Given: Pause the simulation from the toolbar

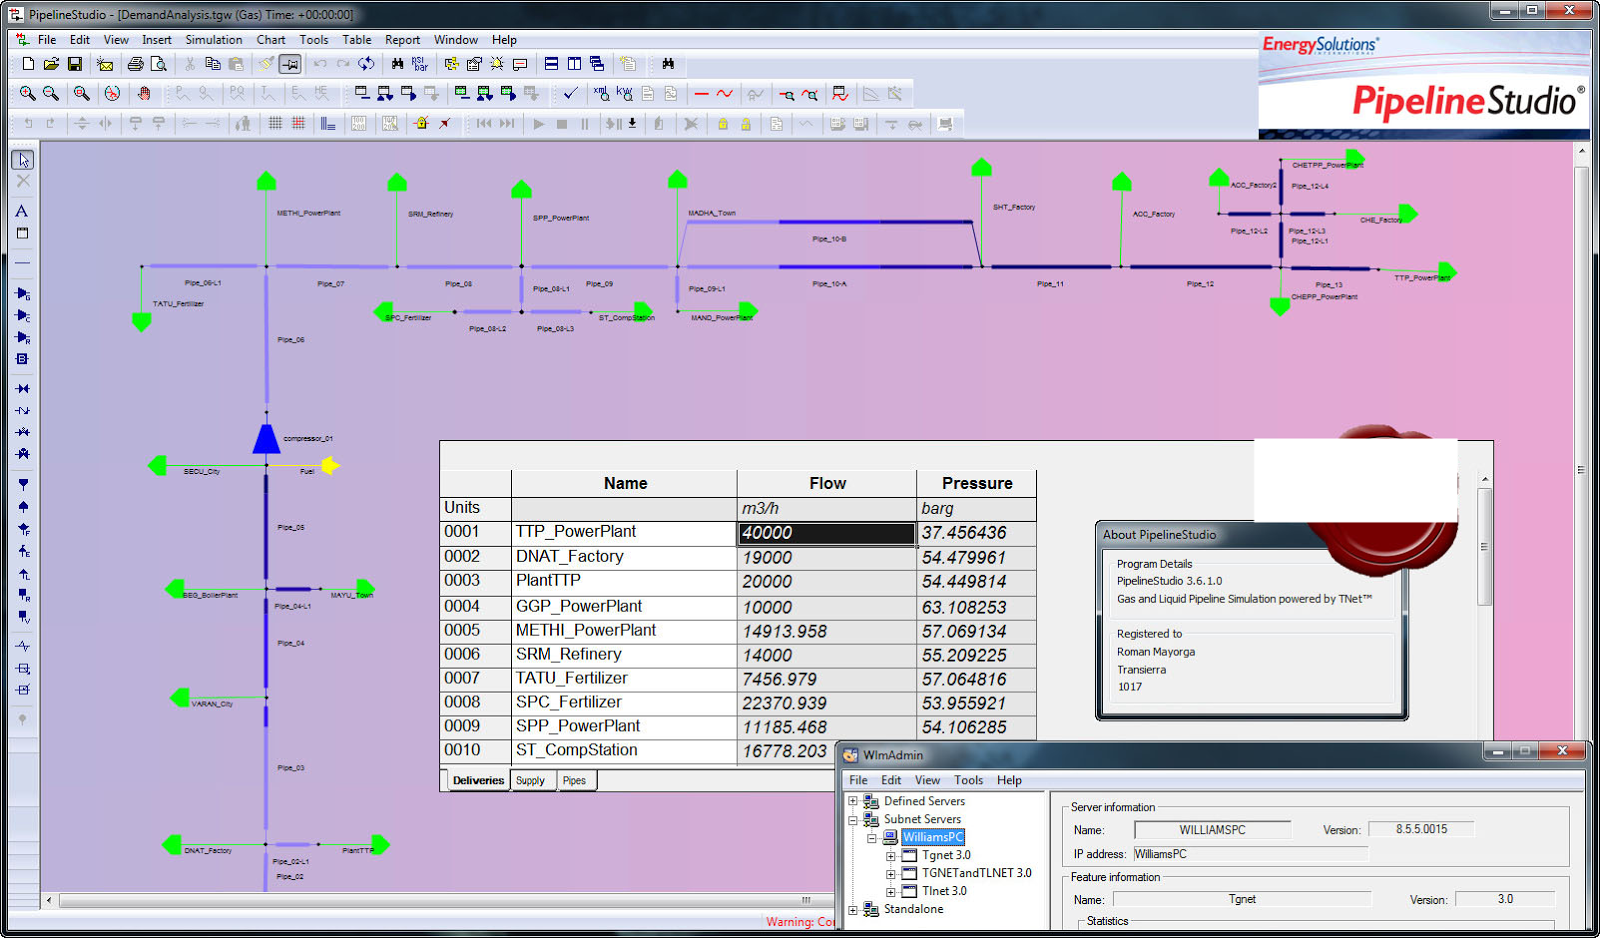Looking at the screenshot, I should [585, 124].
